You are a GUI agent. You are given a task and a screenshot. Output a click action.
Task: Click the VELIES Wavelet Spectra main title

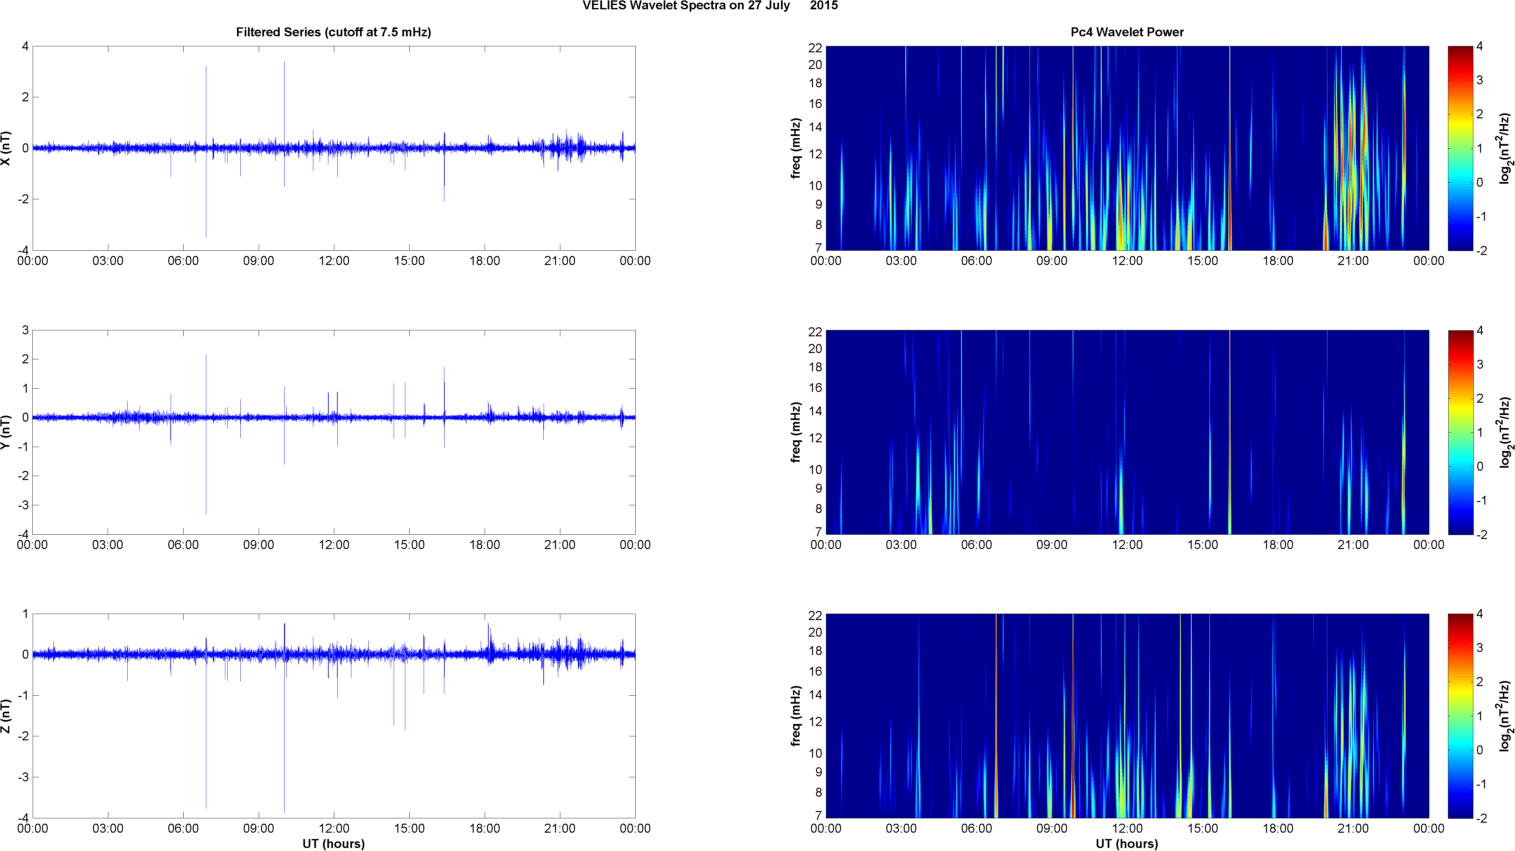point(710,6)
